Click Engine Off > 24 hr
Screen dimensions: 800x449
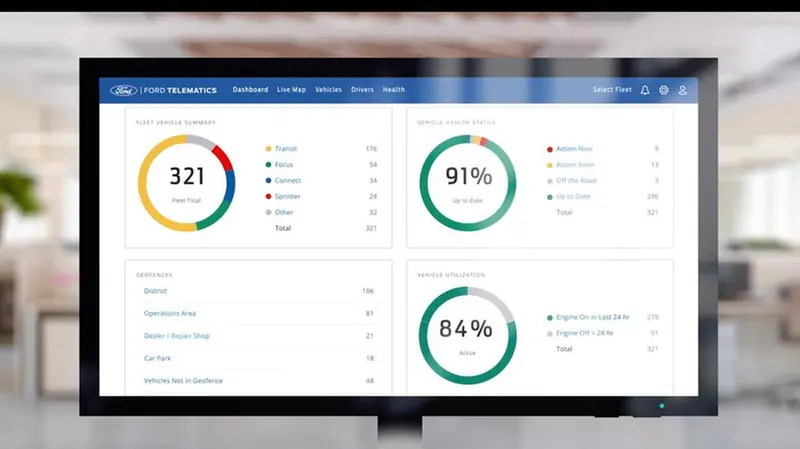(x=585, y=333)
